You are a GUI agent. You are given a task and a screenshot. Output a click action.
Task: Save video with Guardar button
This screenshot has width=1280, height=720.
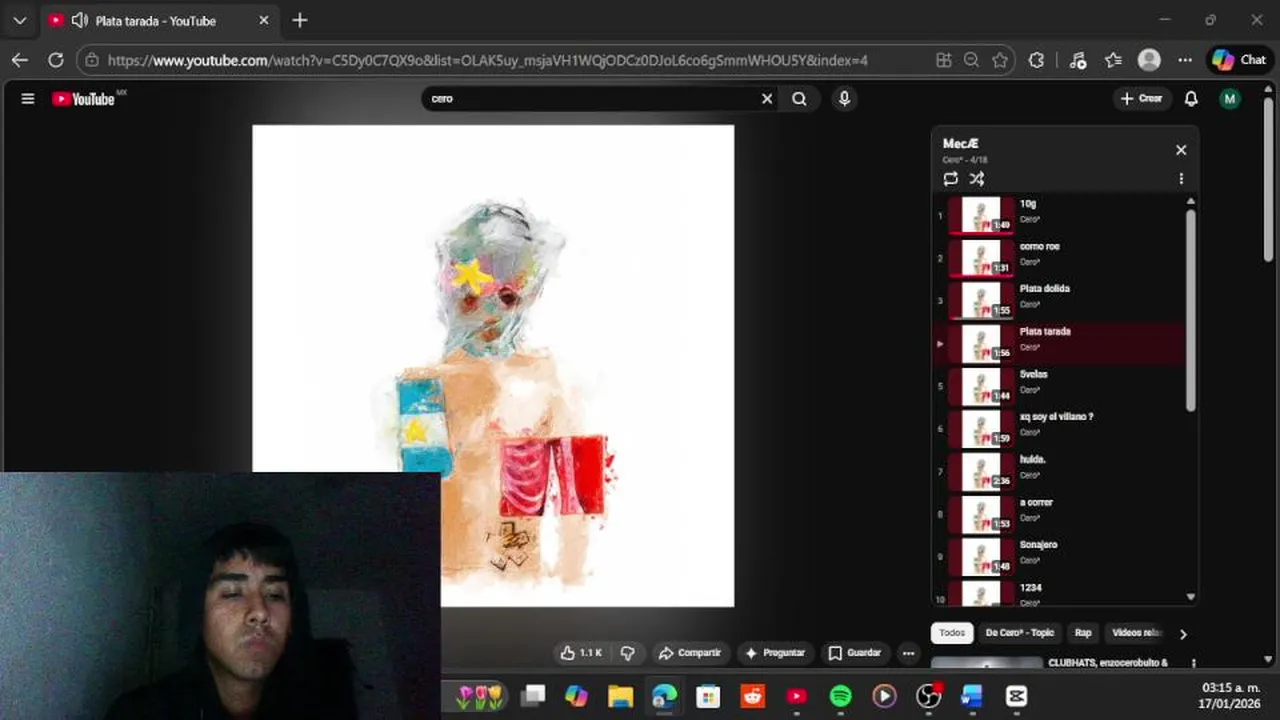[855, 653]
